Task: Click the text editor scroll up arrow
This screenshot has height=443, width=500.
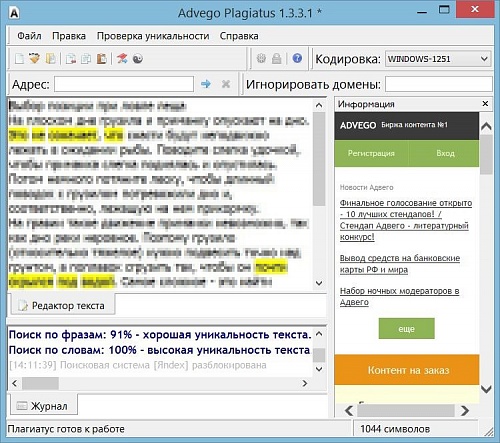Action: point(319,105)
